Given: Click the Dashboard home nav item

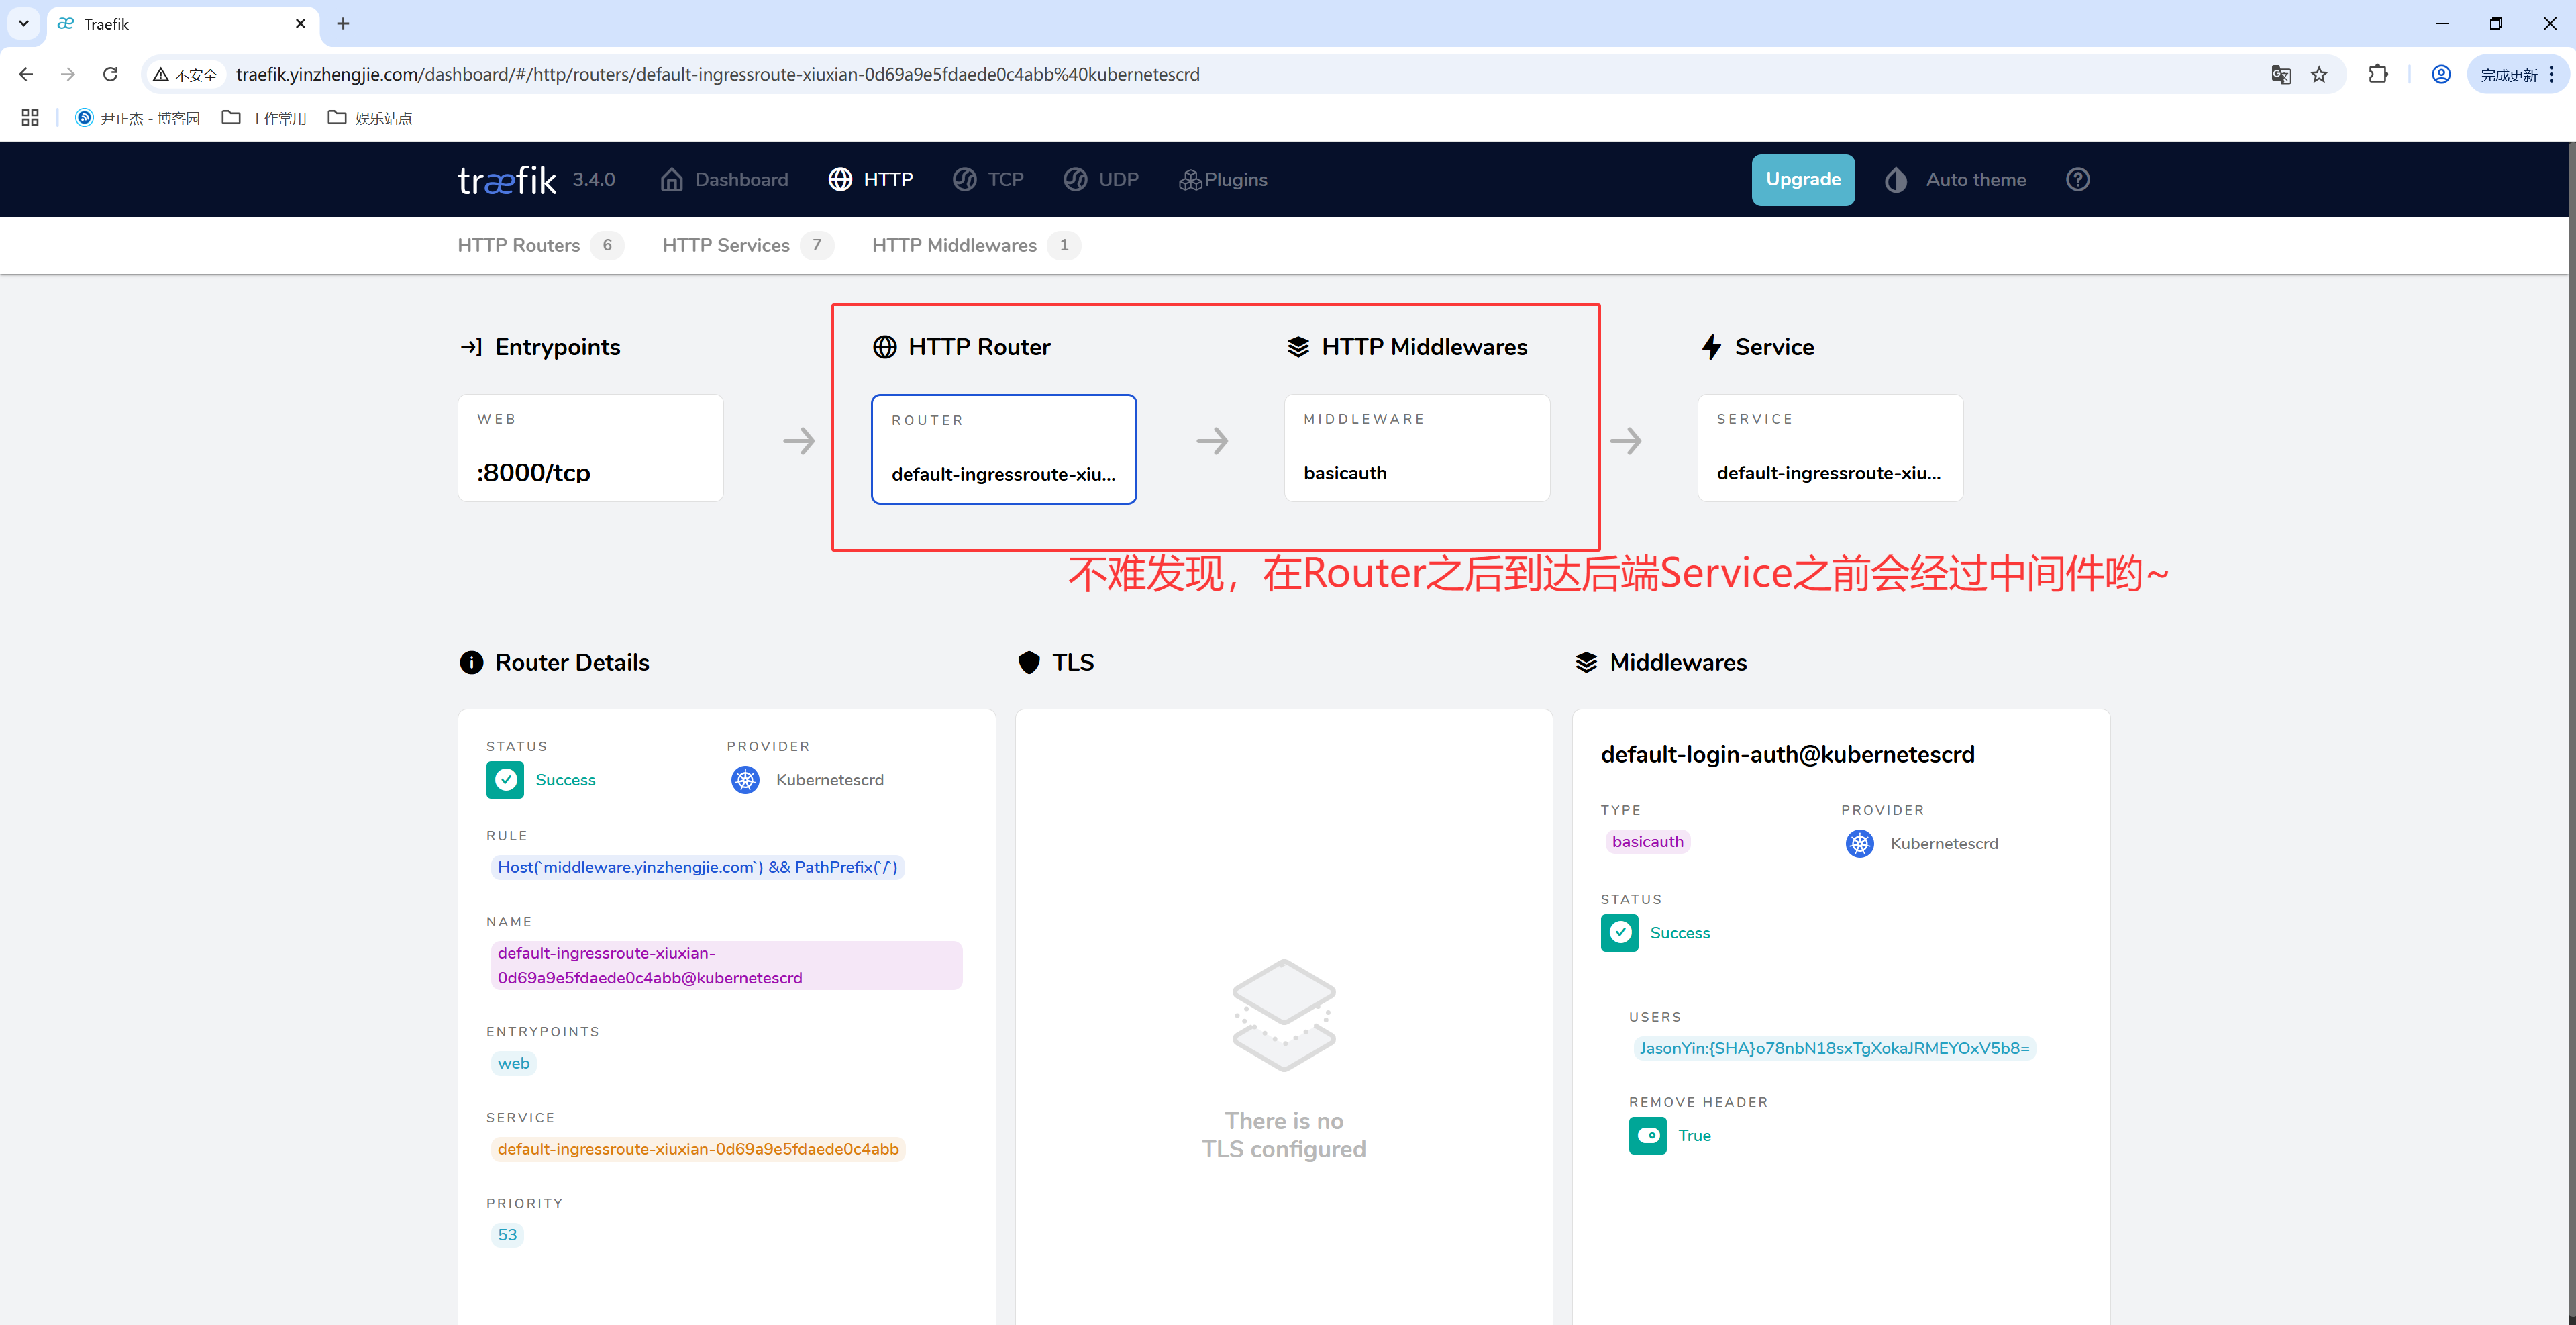Looking at the screenshot, I should 724,180.
